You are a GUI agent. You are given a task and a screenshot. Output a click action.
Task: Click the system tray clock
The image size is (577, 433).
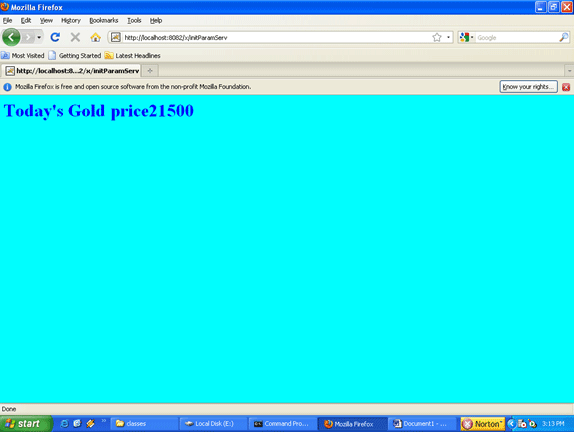click(x=553, y=424)
